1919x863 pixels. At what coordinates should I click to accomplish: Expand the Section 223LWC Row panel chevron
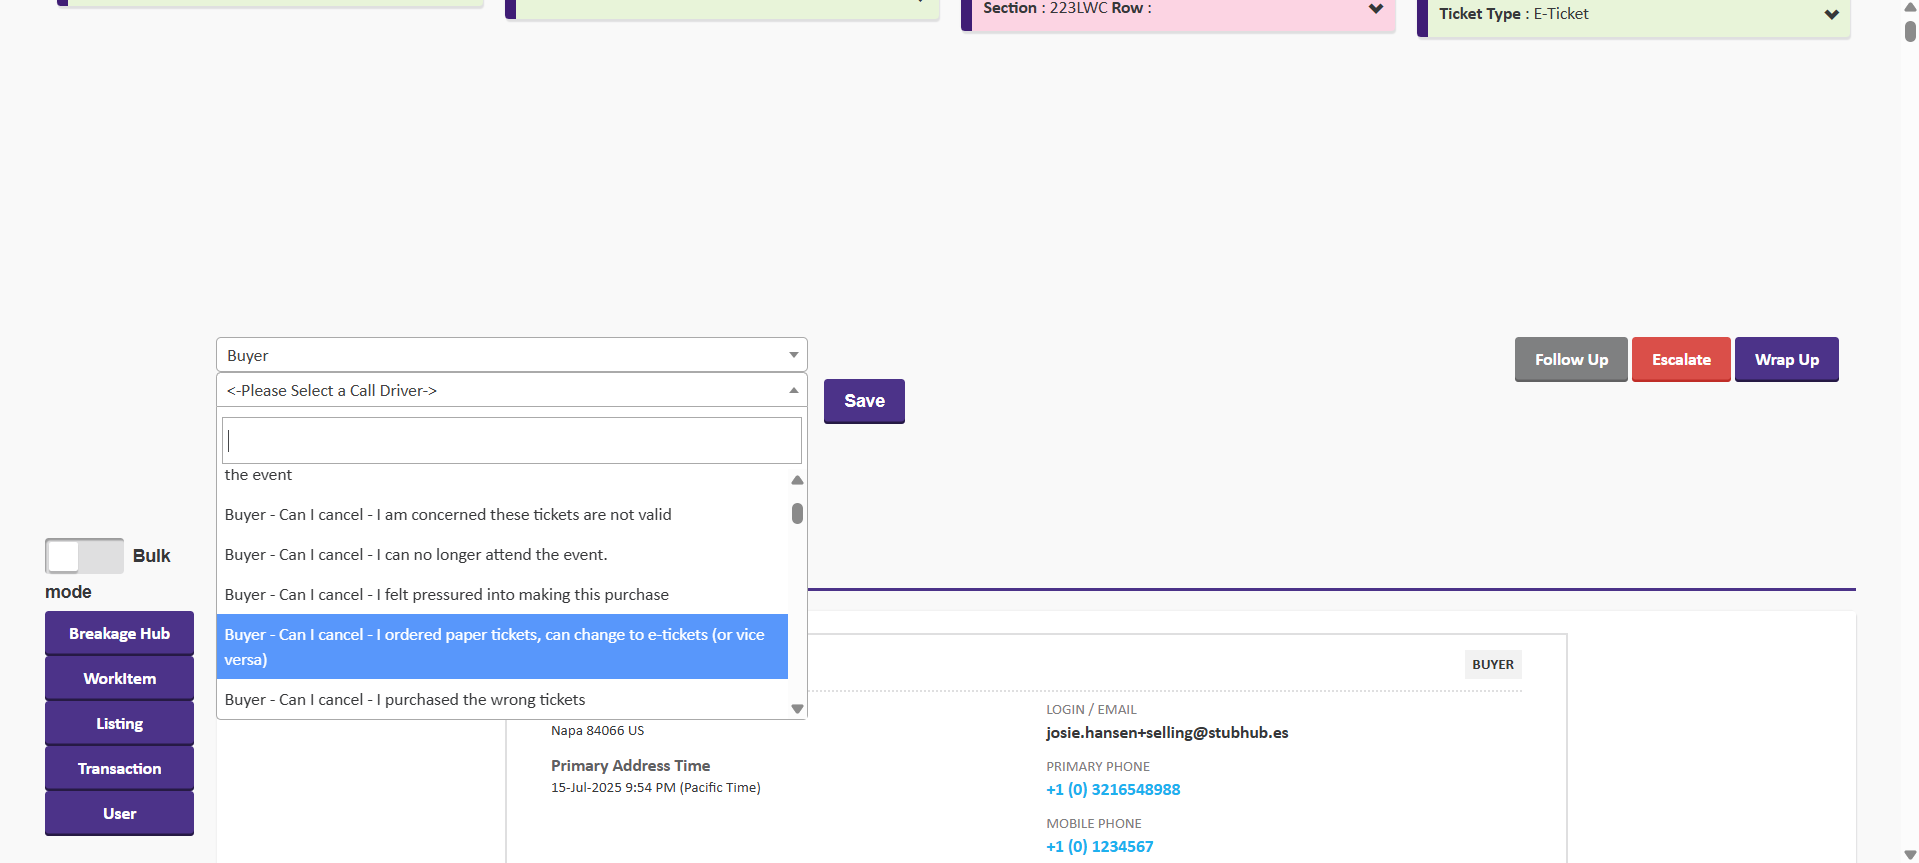(x=1376, y=9)
